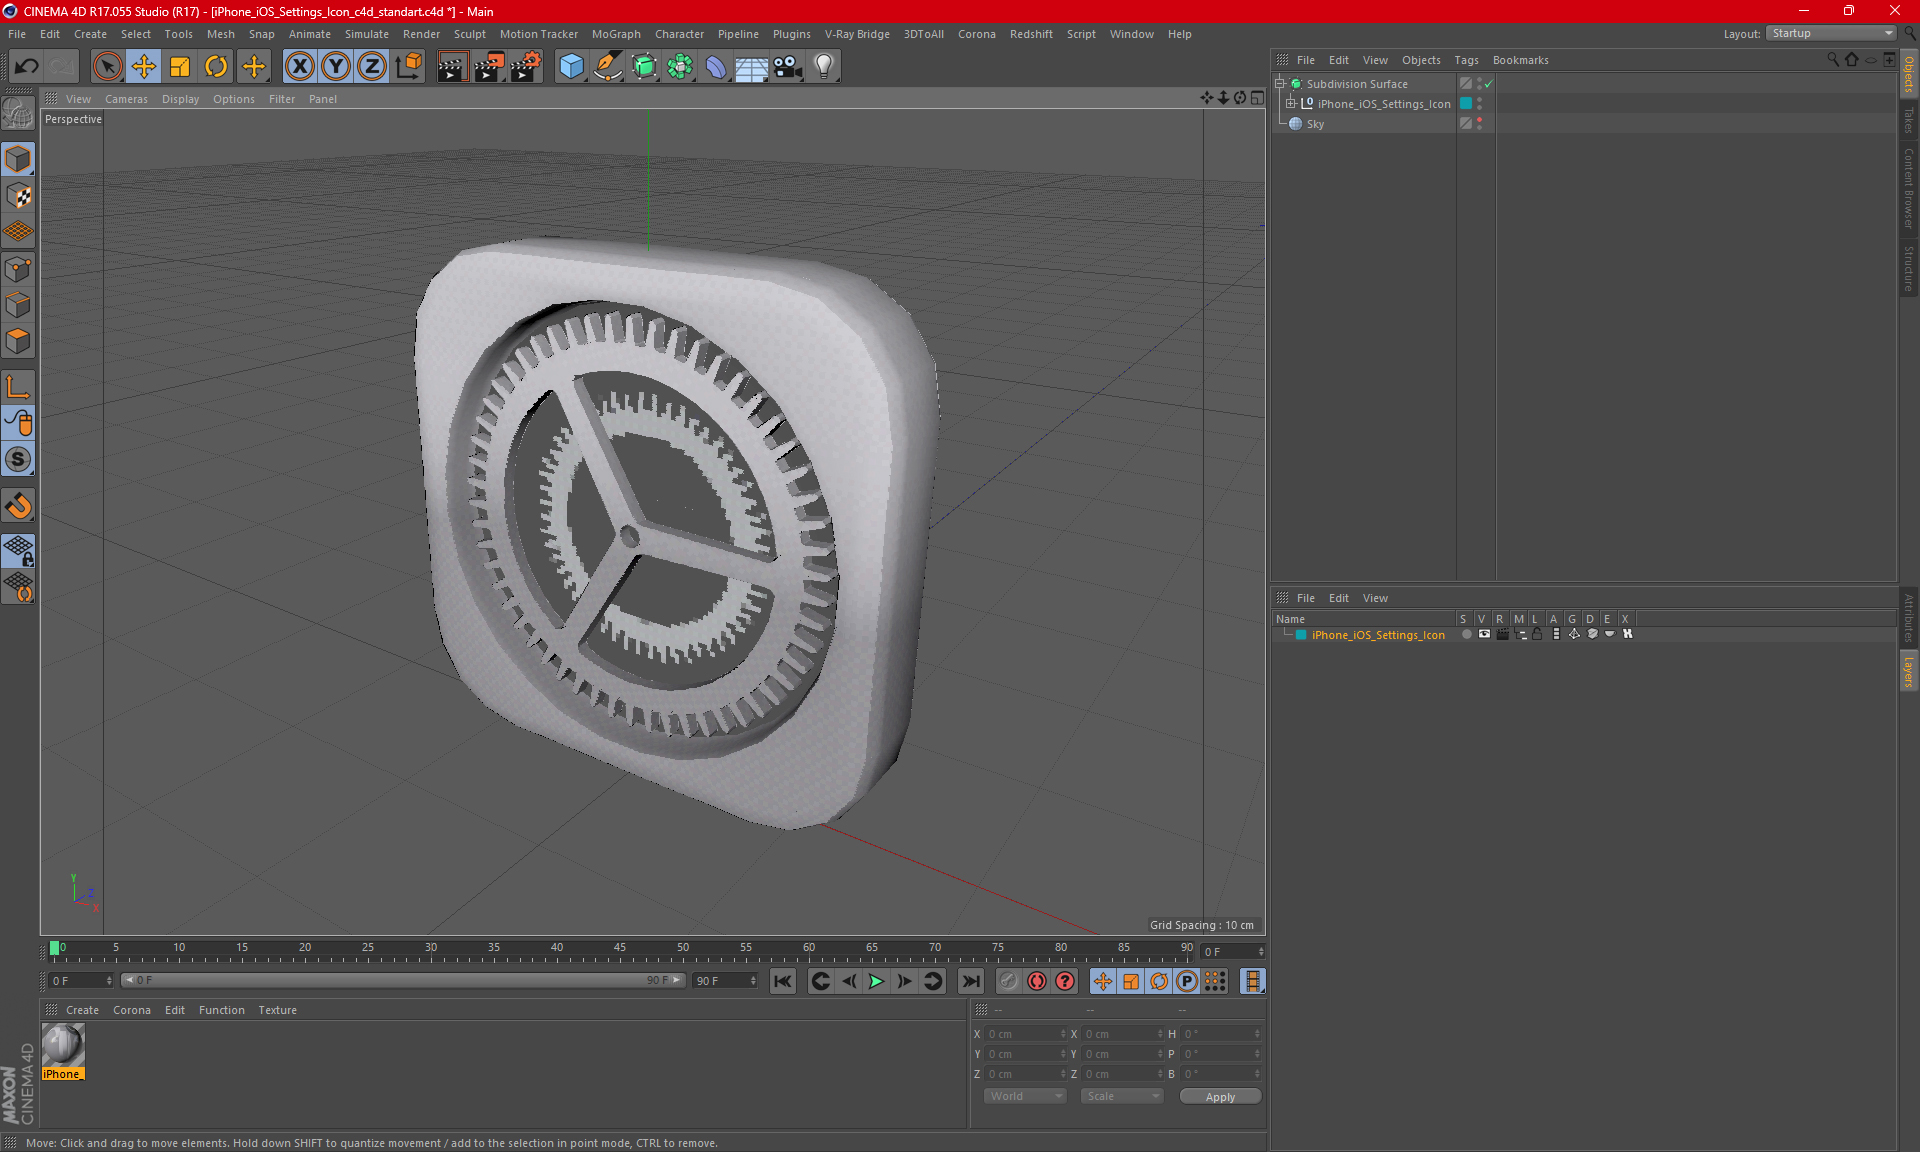Click the magnet tool icon
This screenshot has width=1920, height=1152.
(18, 505)
